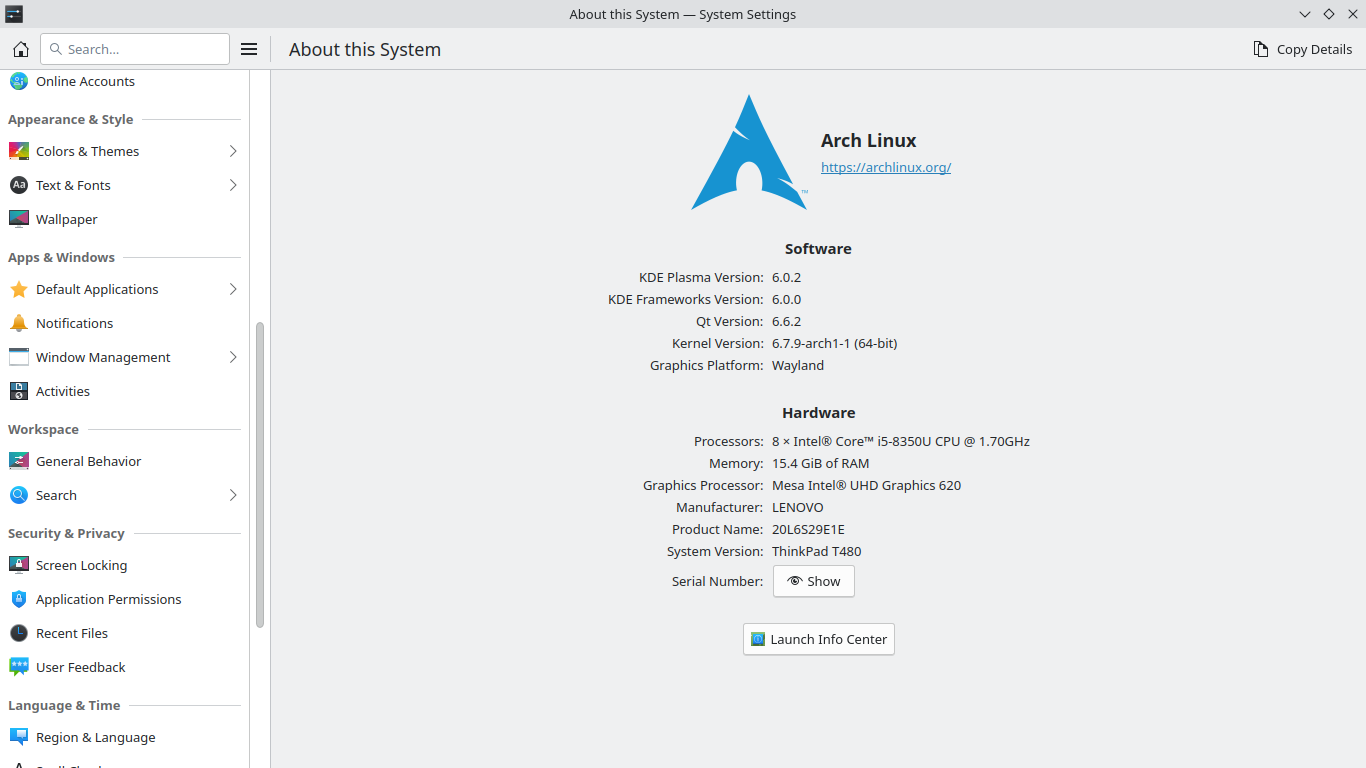The height and width of the screenshot is (768, 1366).
Task: Expand the Default Applications chevron
Action: coord(233,289)
